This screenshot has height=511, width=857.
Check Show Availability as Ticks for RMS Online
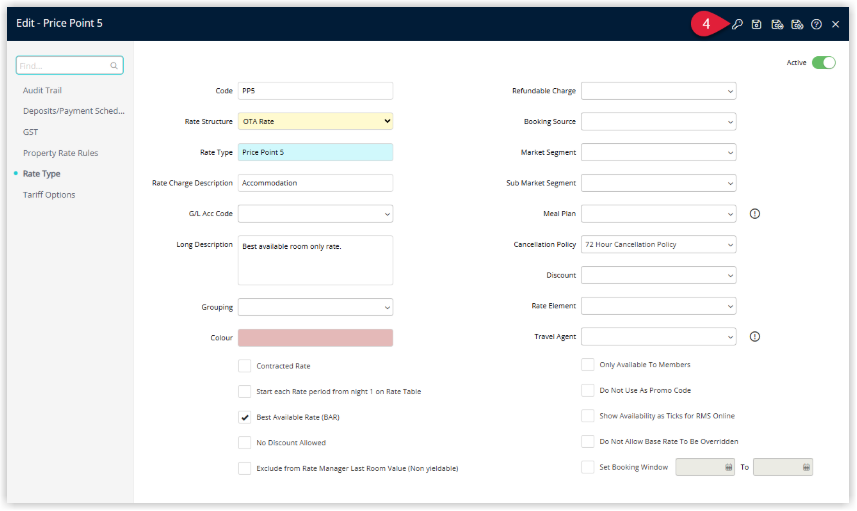coord(588,416)
